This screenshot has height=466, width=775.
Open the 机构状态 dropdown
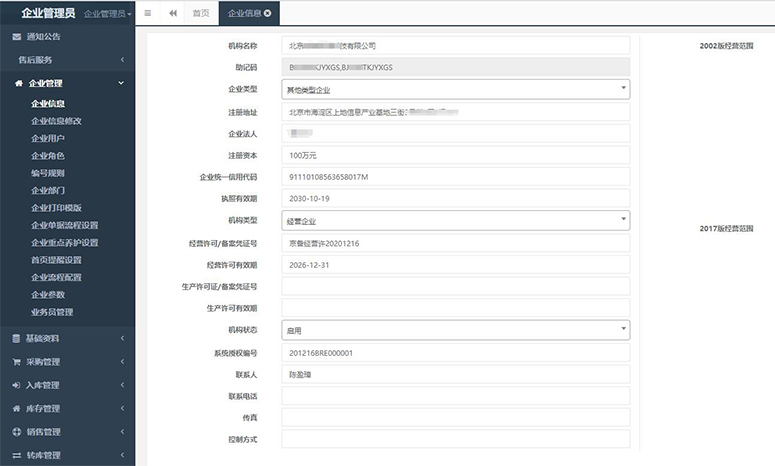pos(456,330)
